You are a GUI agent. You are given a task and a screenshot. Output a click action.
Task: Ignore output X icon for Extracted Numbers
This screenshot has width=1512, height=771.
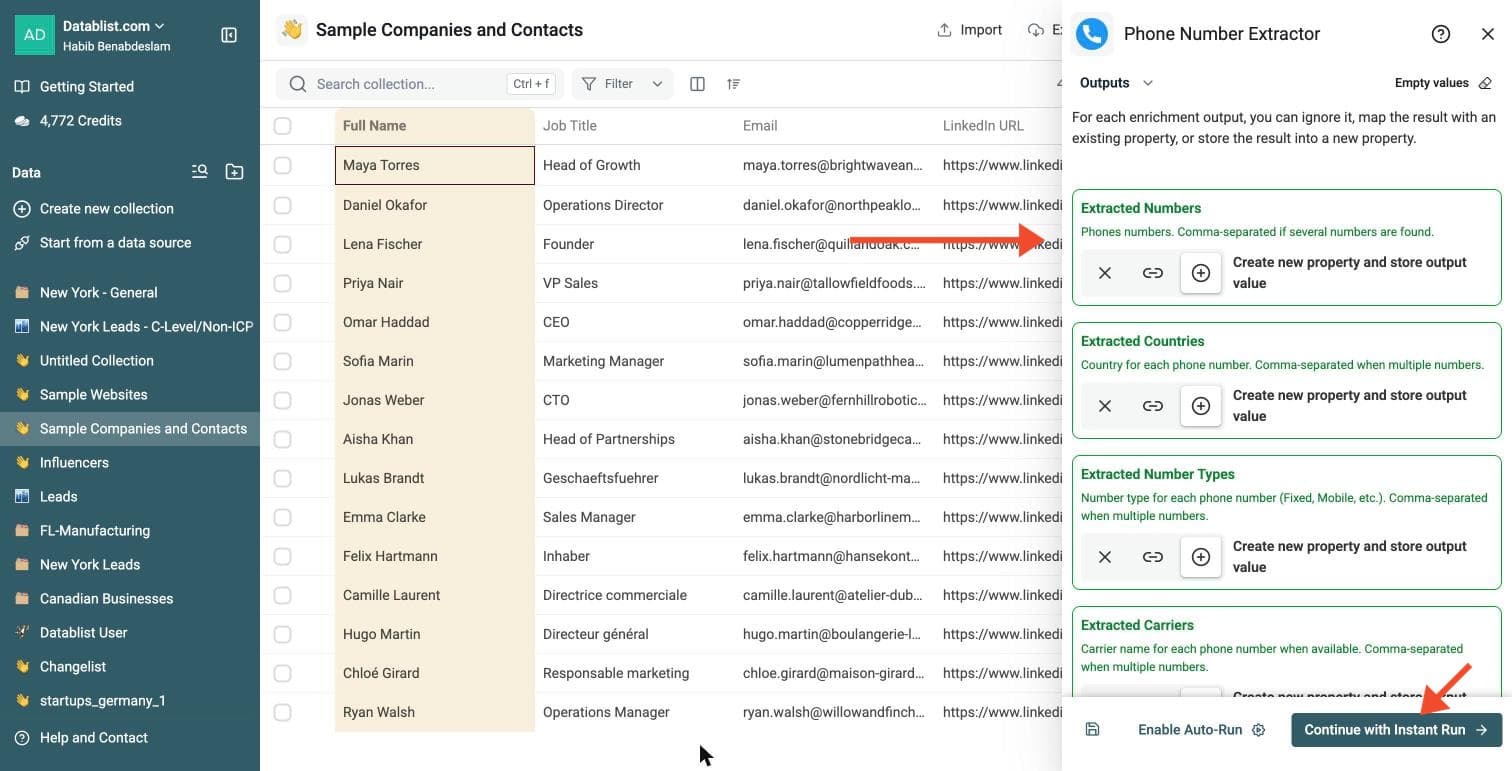pos(1105,273)
